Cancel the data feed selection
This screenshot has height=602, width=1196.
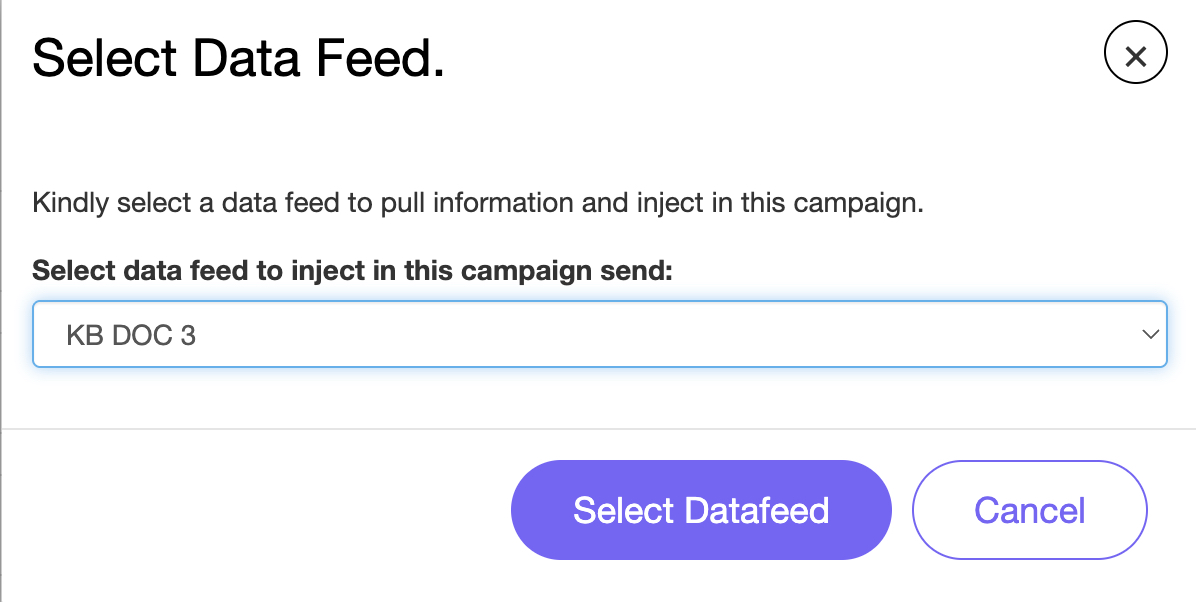click(1030, 510)
